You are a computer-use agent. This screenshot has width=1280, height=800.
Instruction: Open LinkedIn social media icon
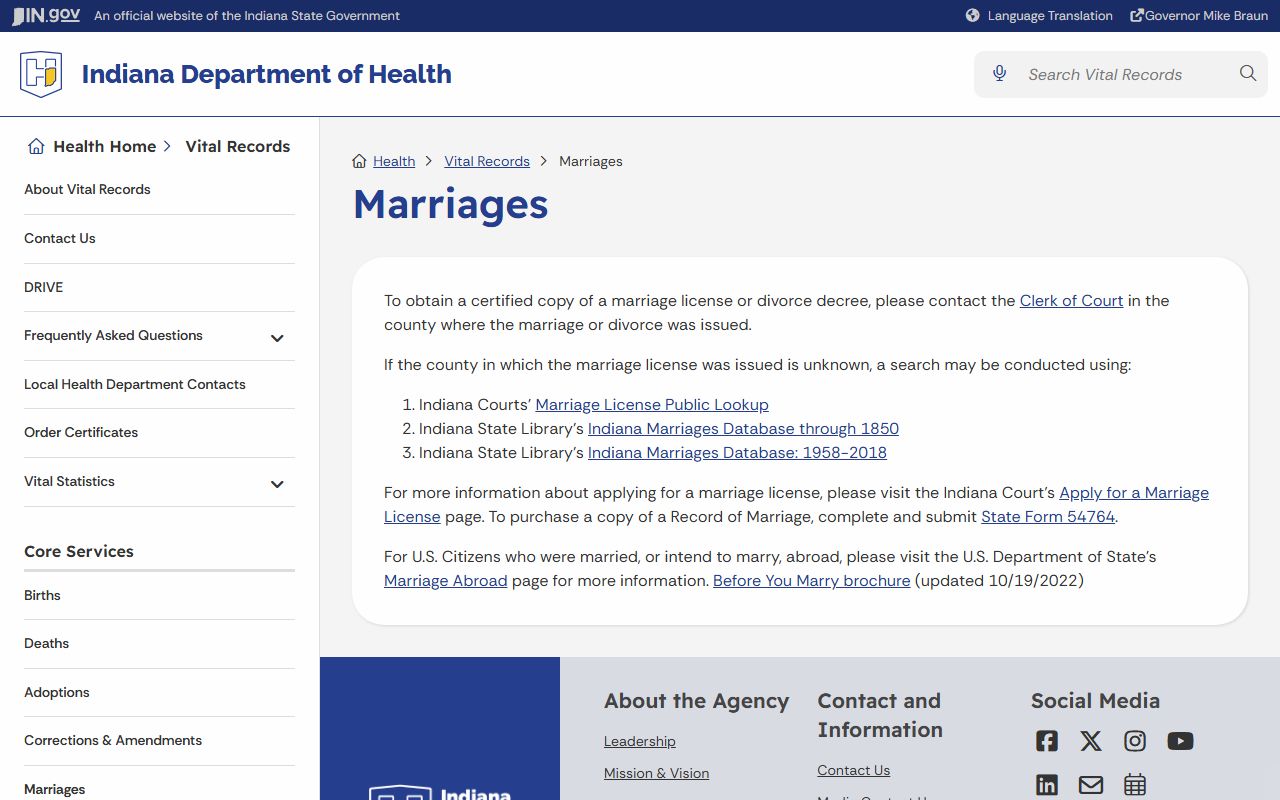tap(1047, 785)
